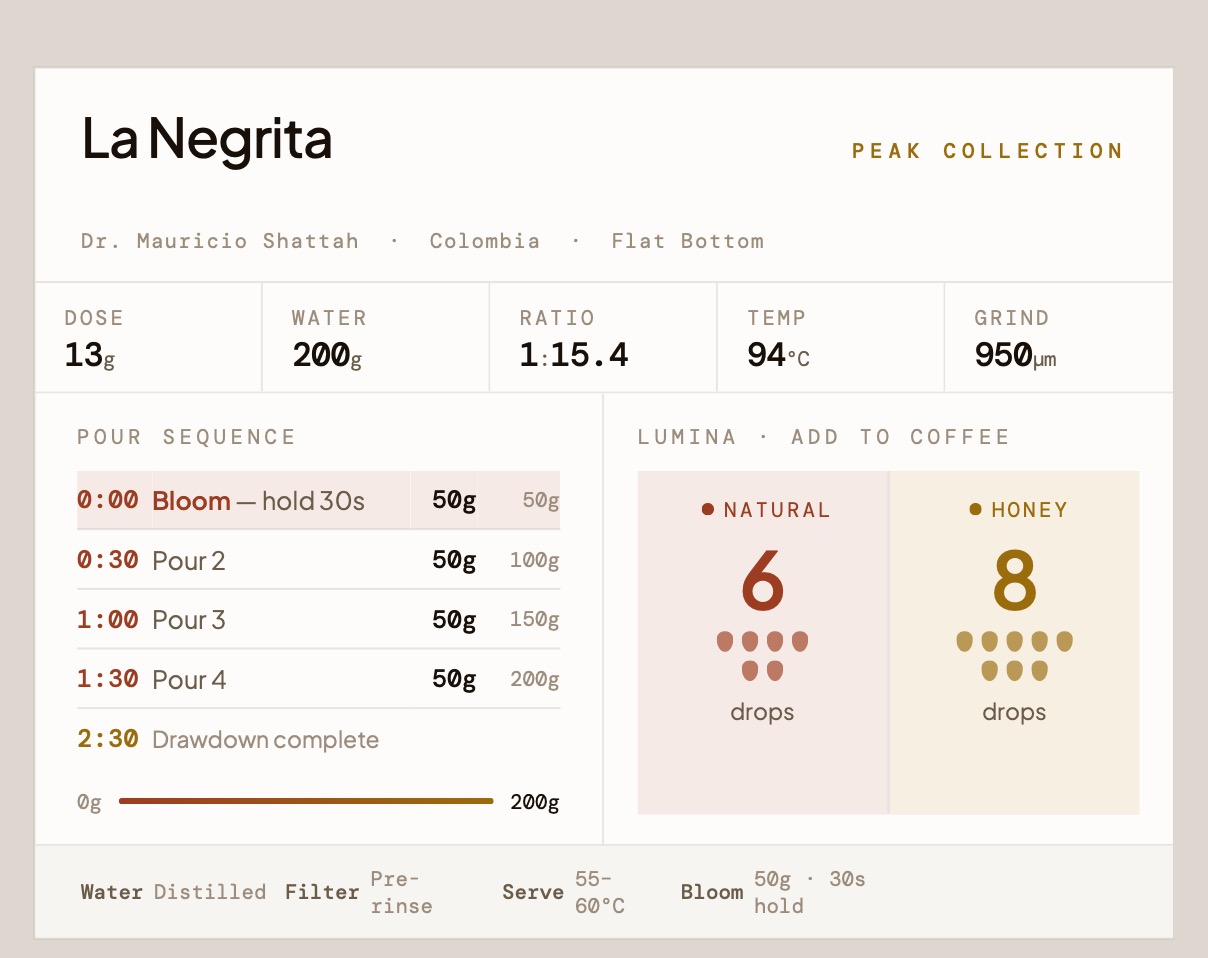Click the Bloom 50g · 30s hold footer note
This screenshot has height=958, width=1208.
(773, 892)
